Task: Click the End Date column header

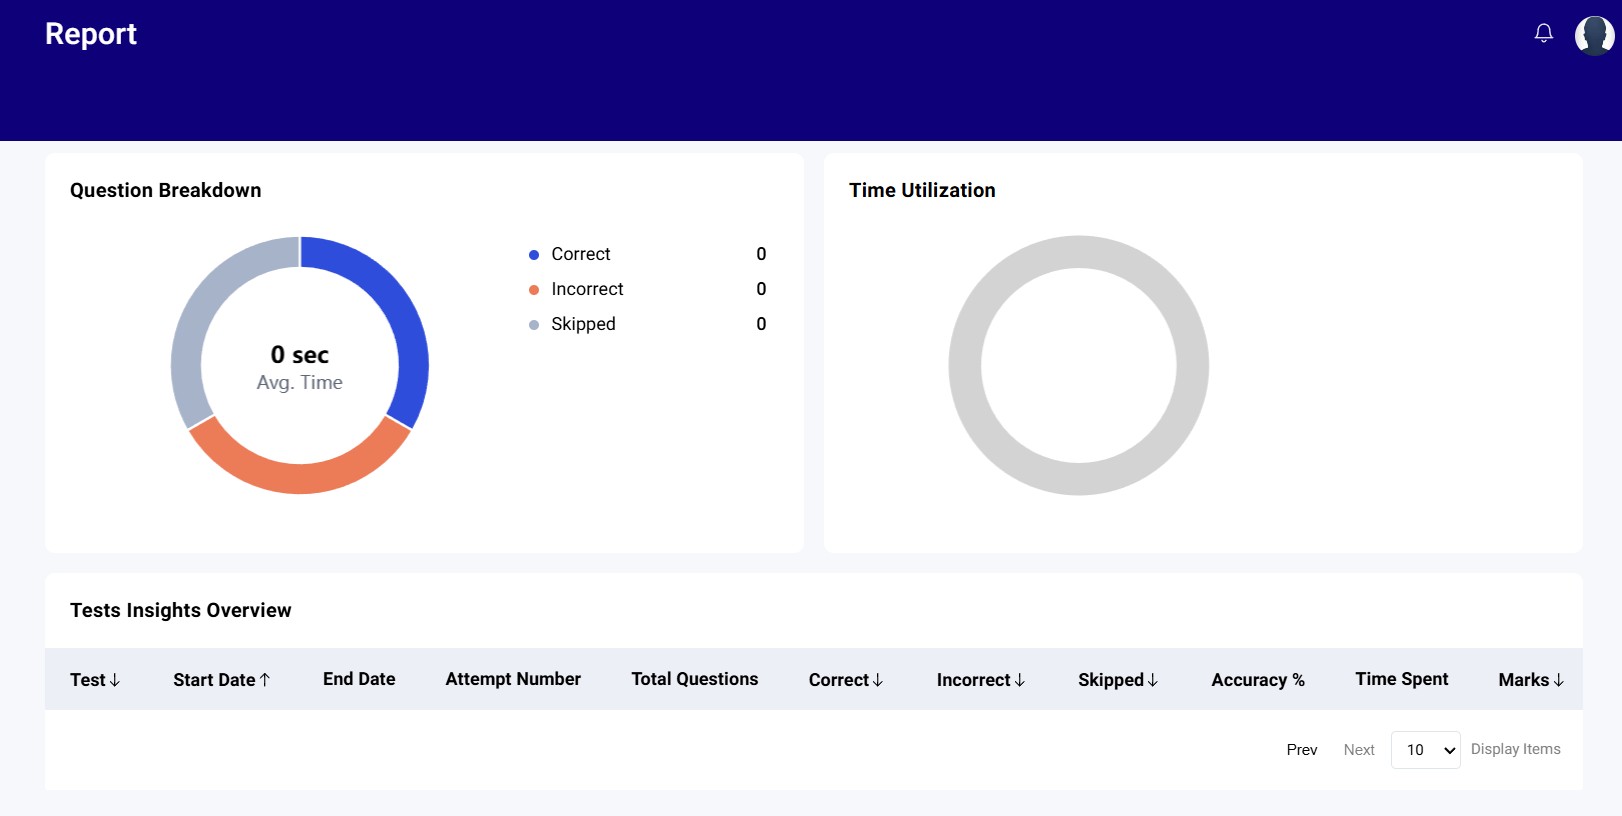Action: [359, 679]
